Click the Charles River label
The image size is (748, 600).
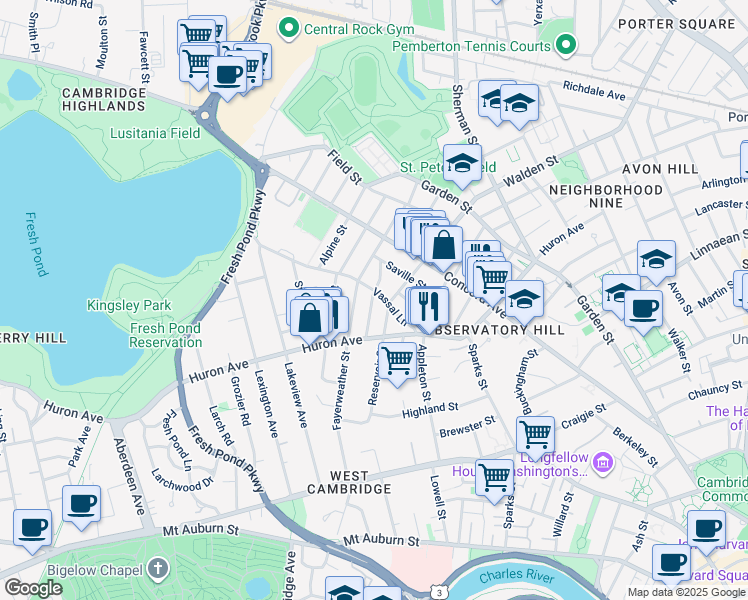click(x=517, y=576)
